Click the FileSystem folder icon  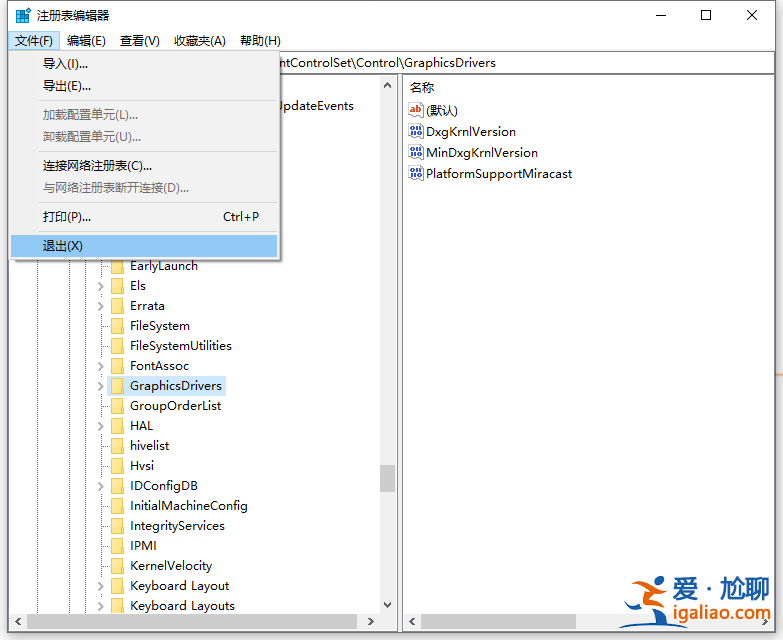(117, 326)
